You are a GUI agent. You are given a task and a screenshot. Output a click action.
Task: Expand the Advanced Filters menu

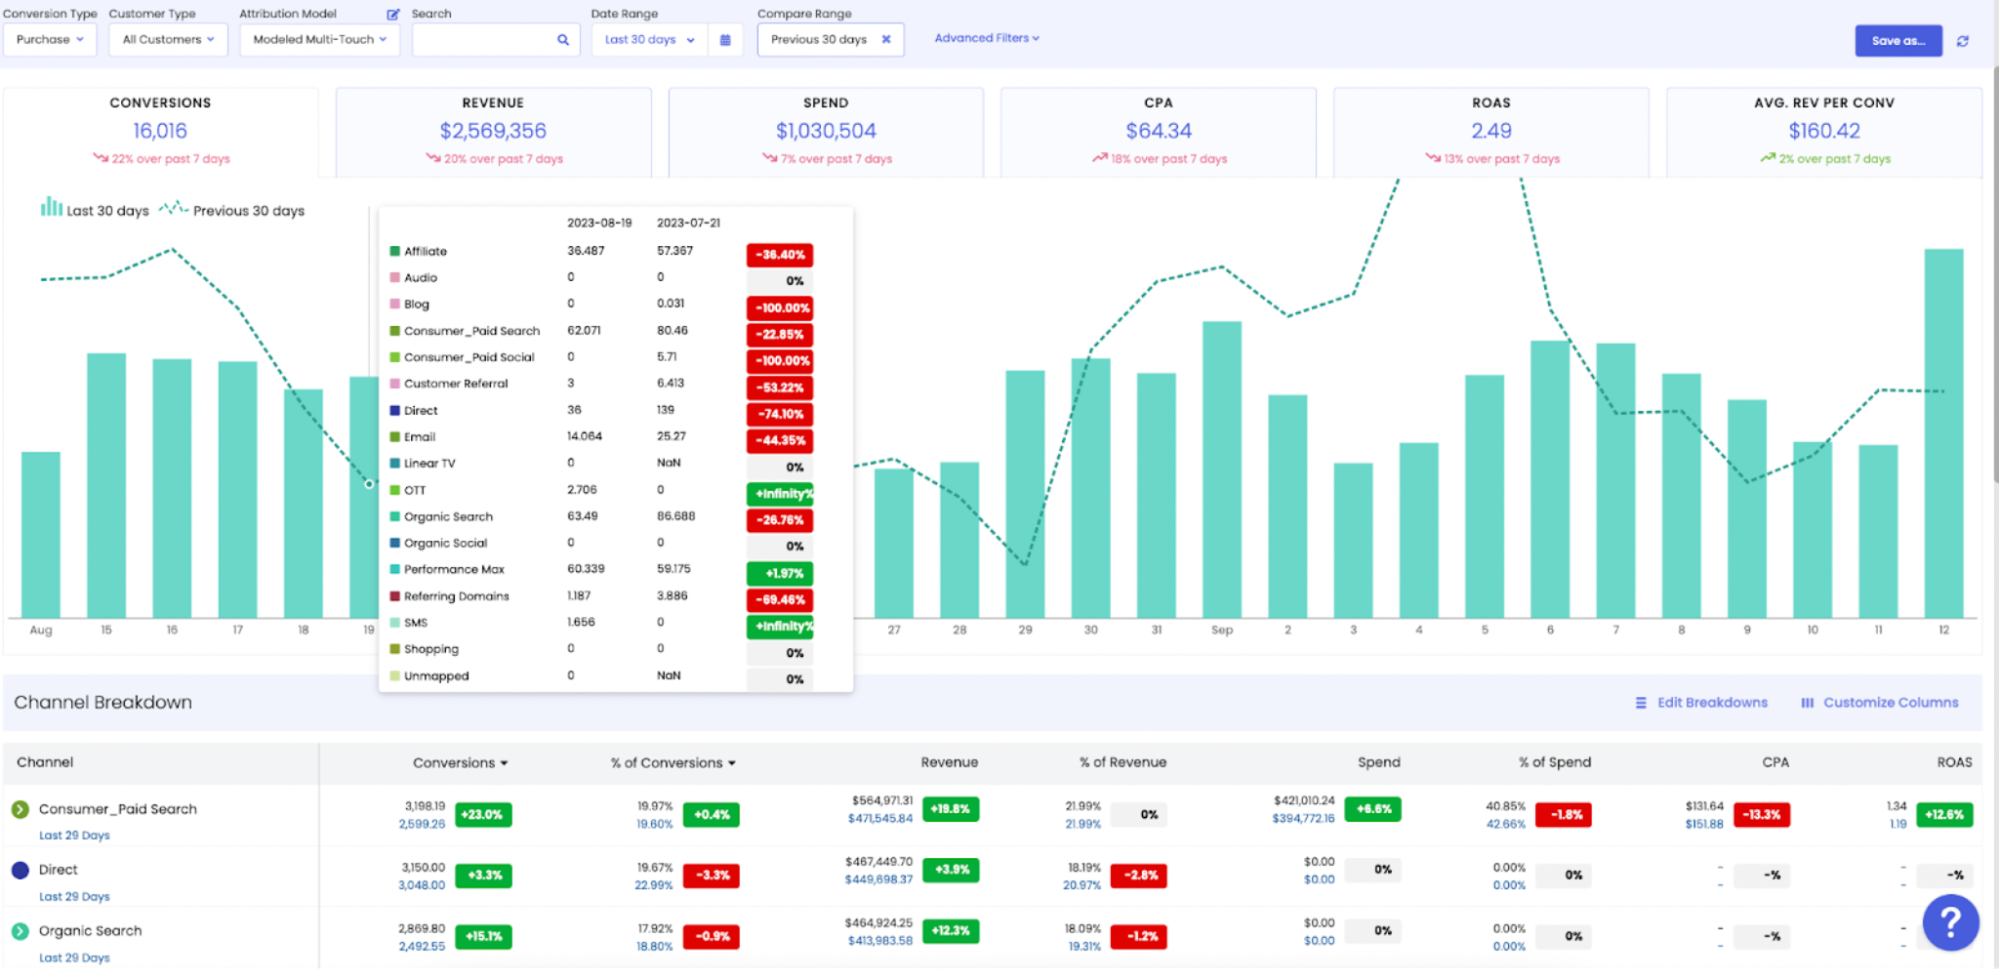tap(986, 38)
